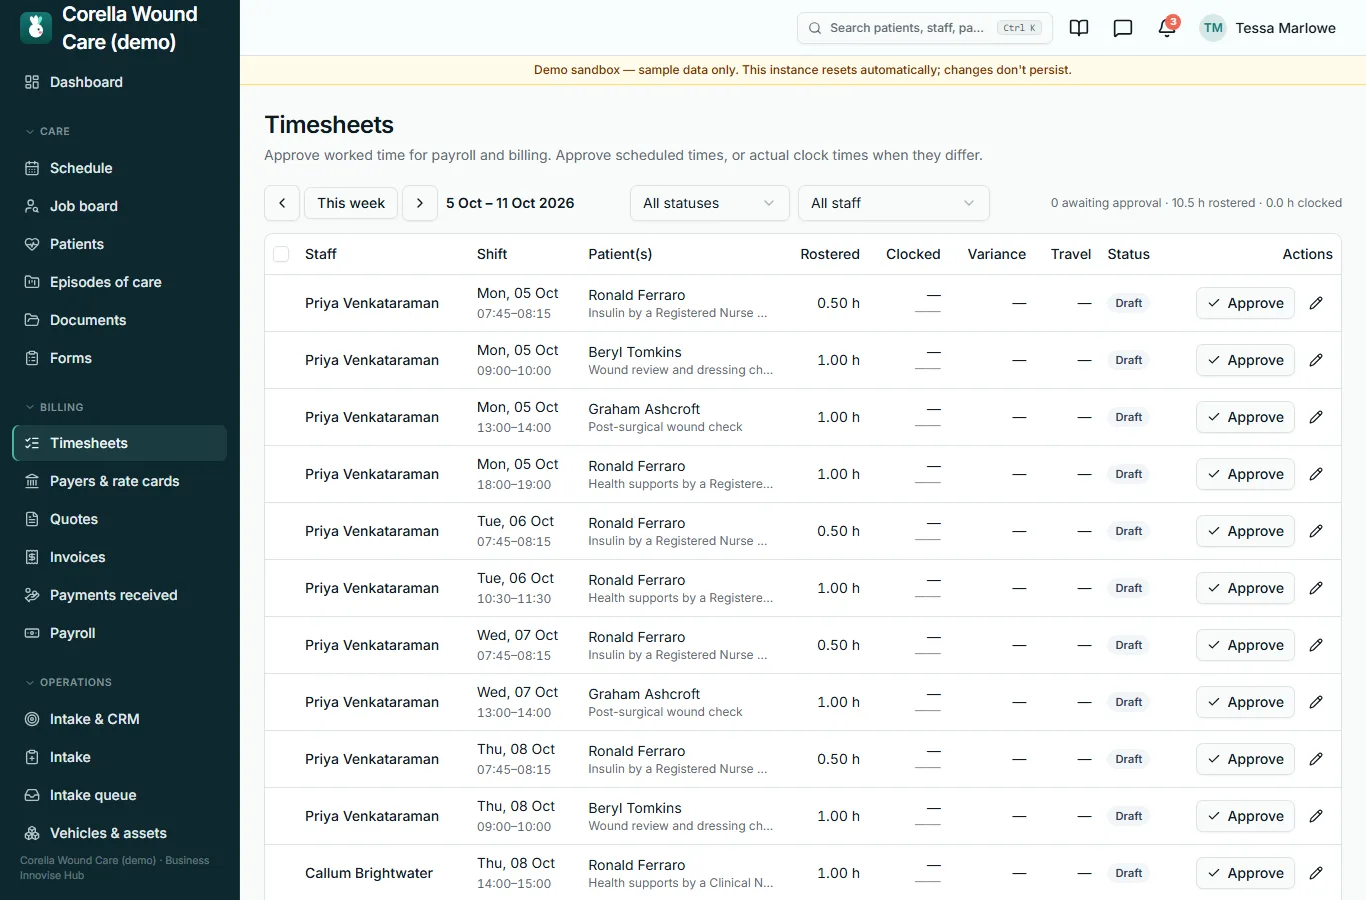The height and width of the screenshot is (900, 1366).
Task: Edit Wed 13:00–14:00 Graham Ashcroft pencil
Action: coord(1316,702)
